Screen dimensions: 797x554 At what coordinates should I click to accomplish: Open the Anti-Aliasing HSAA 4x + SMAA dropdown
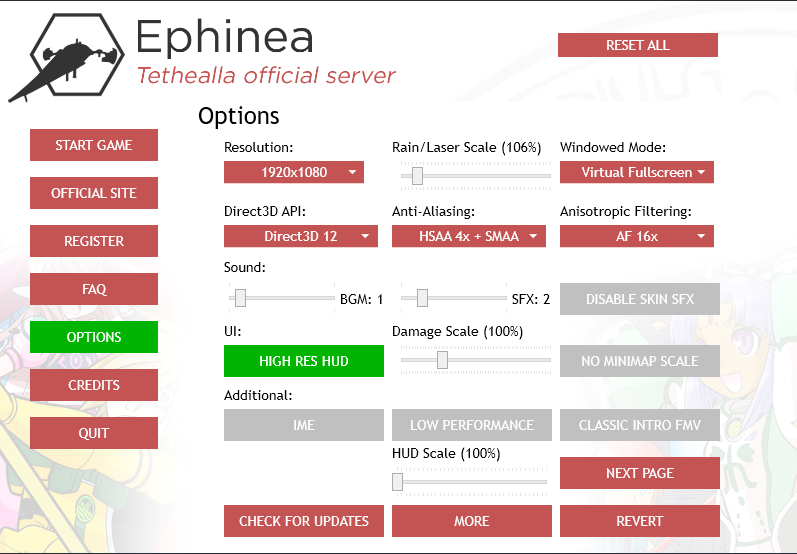469,236
